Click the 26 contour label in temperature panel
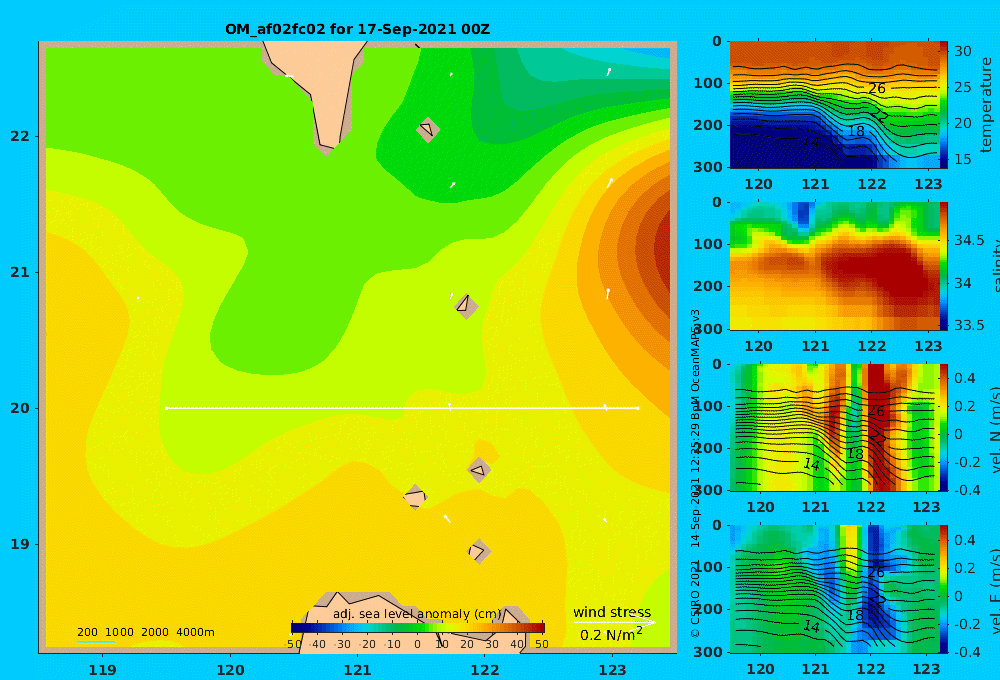This screenshot has width=1000, height=680. click(x=877, y=89)
